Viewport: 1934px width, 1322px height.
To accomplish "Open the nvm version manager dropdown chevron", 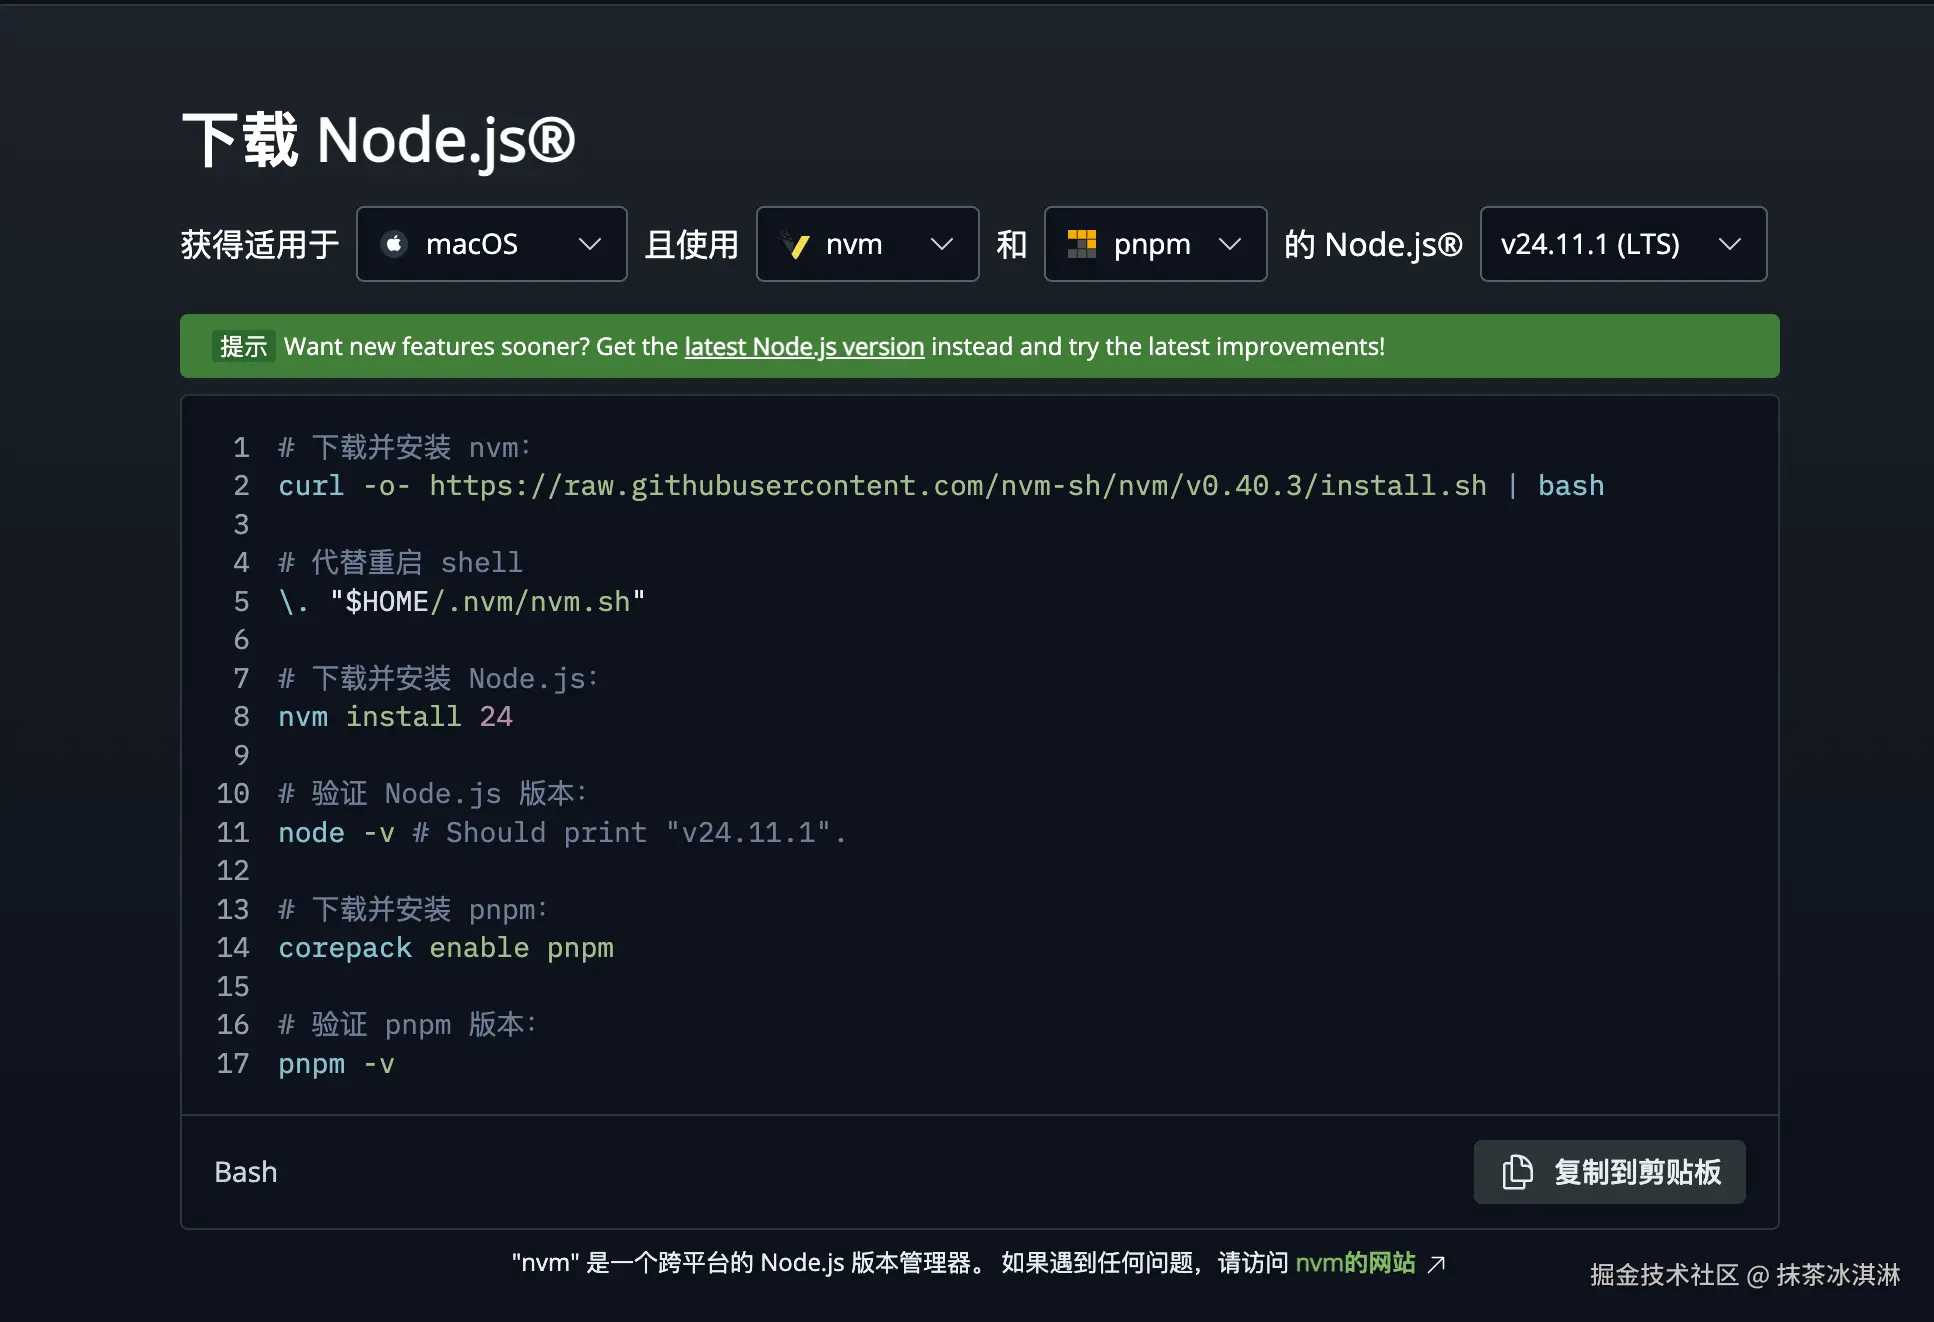I will coord(941,244).
